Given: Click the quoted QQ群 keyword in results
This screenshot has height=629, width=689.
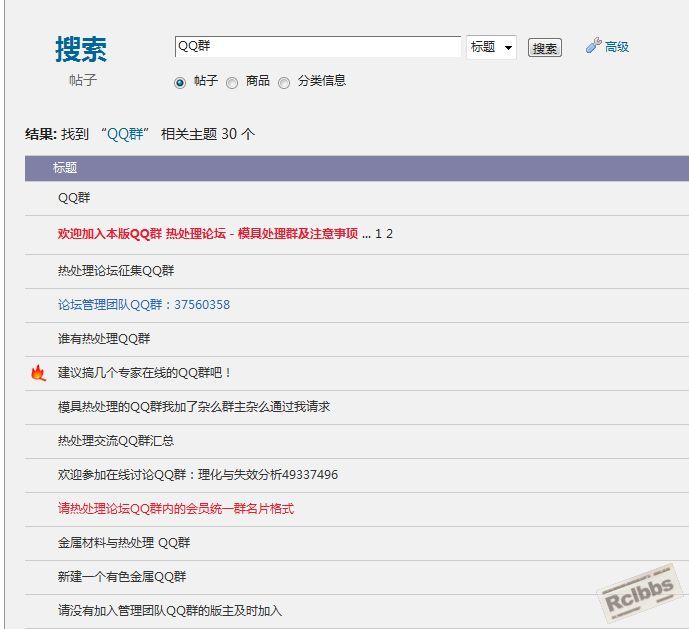Looking at the screenshot, I should click(125, 134).
